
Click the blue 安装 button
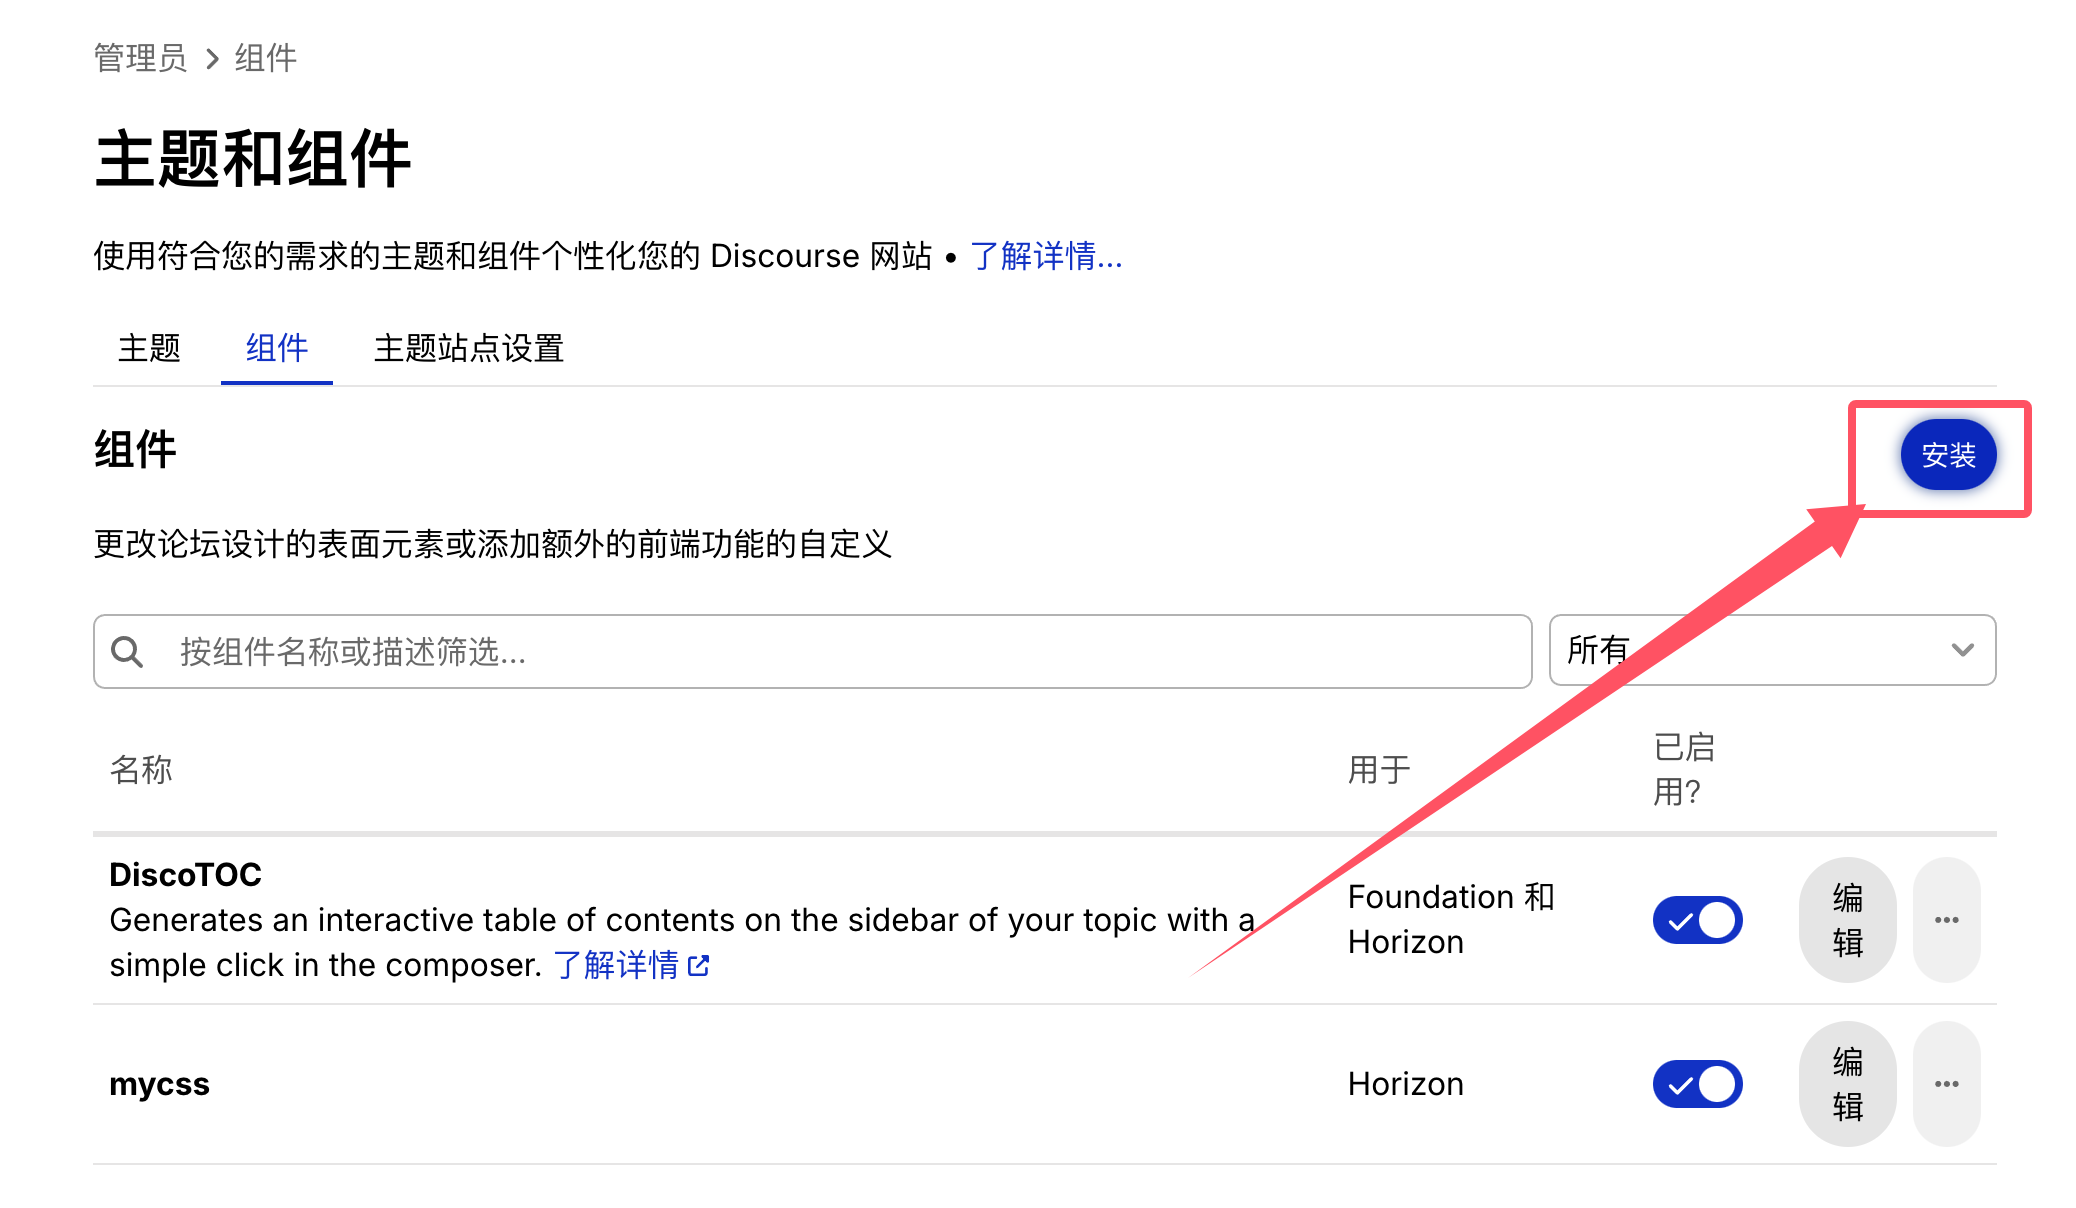(x=1948, y=455)
